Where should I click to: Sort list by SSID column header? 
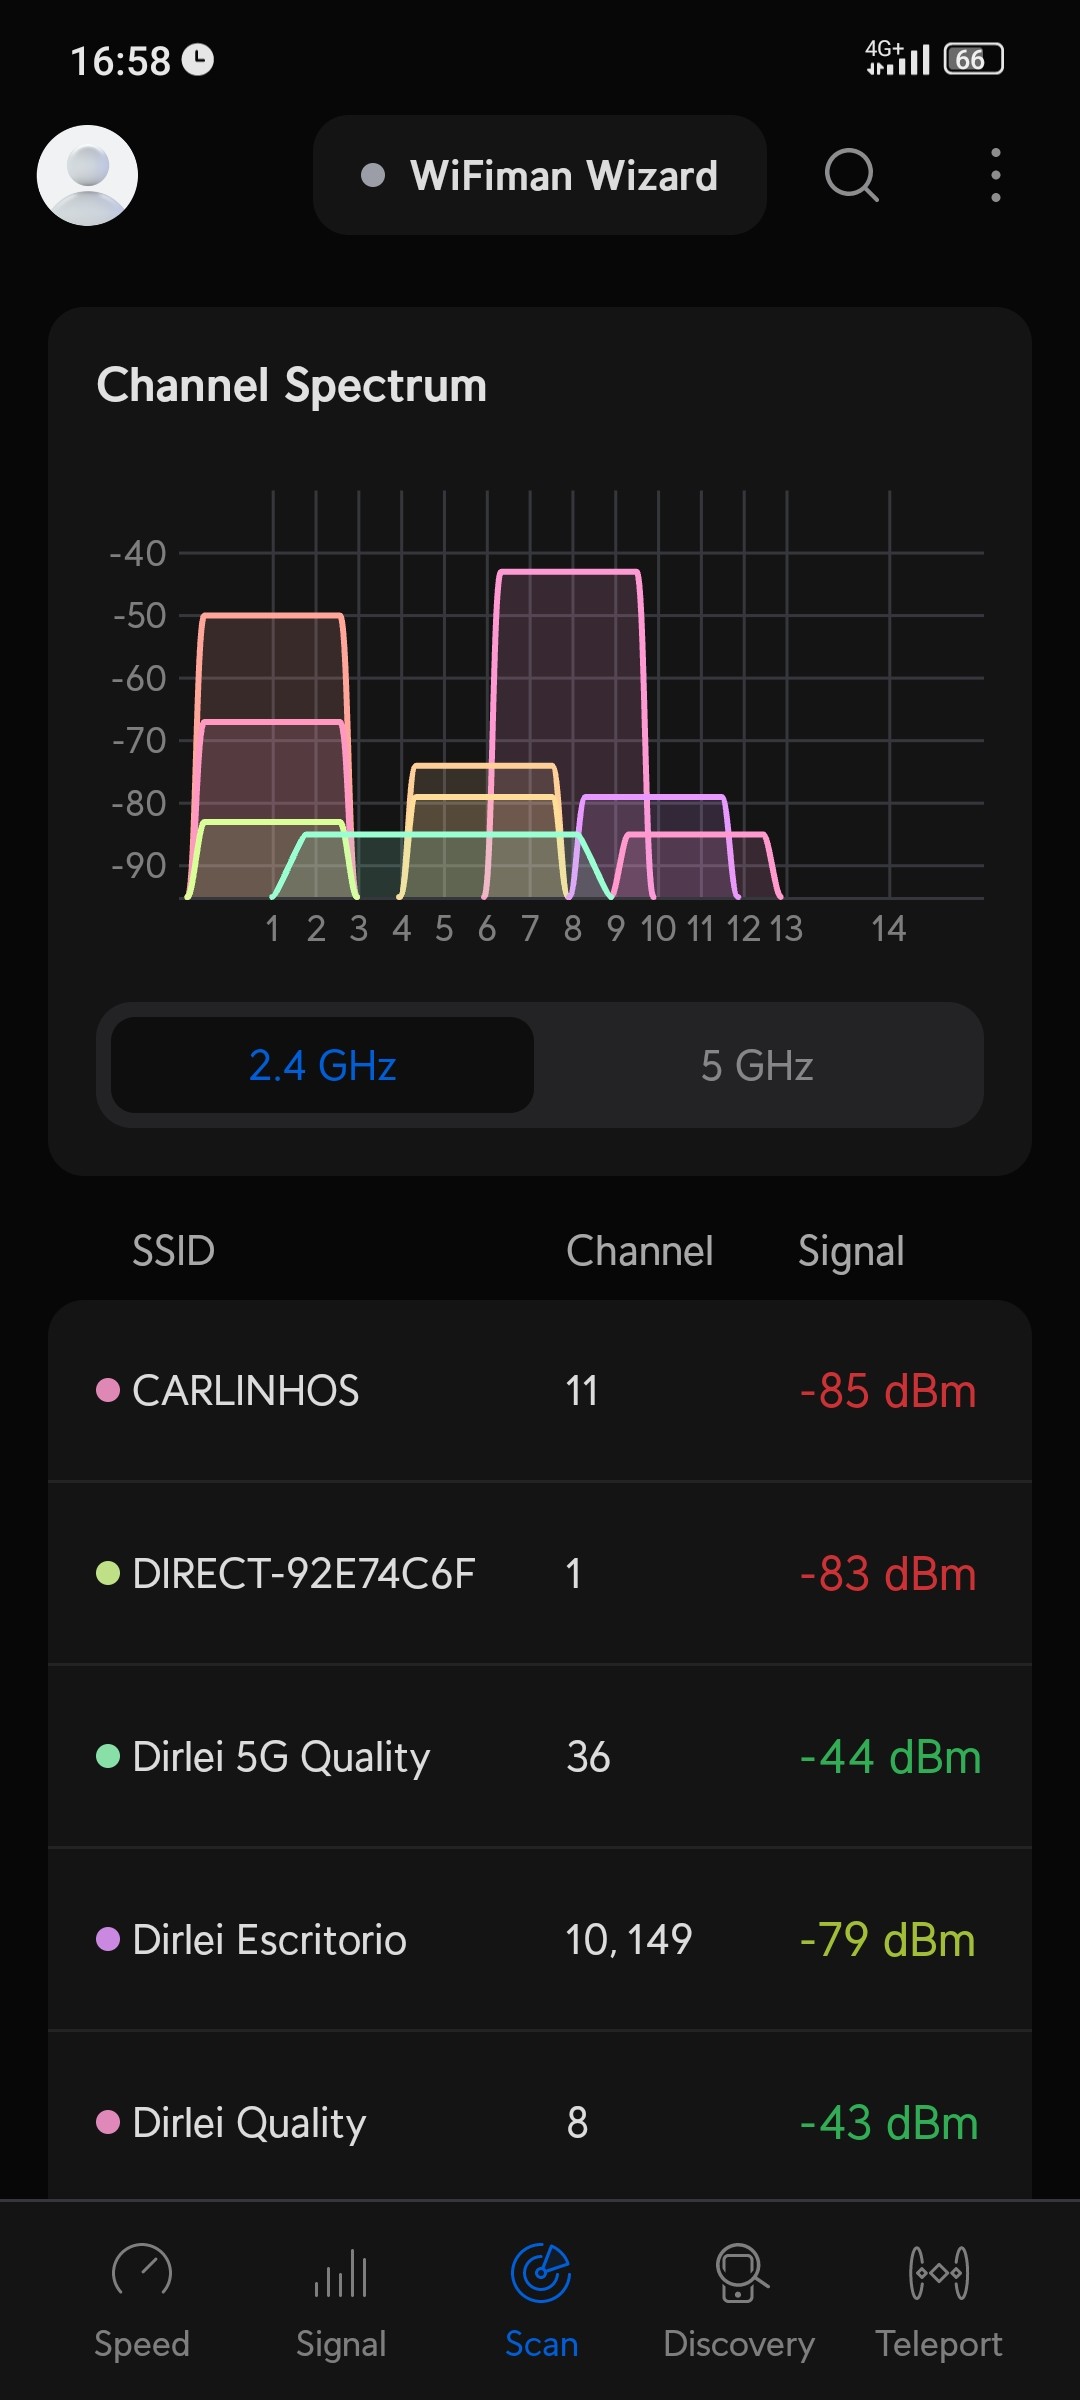pos(174,1251)
